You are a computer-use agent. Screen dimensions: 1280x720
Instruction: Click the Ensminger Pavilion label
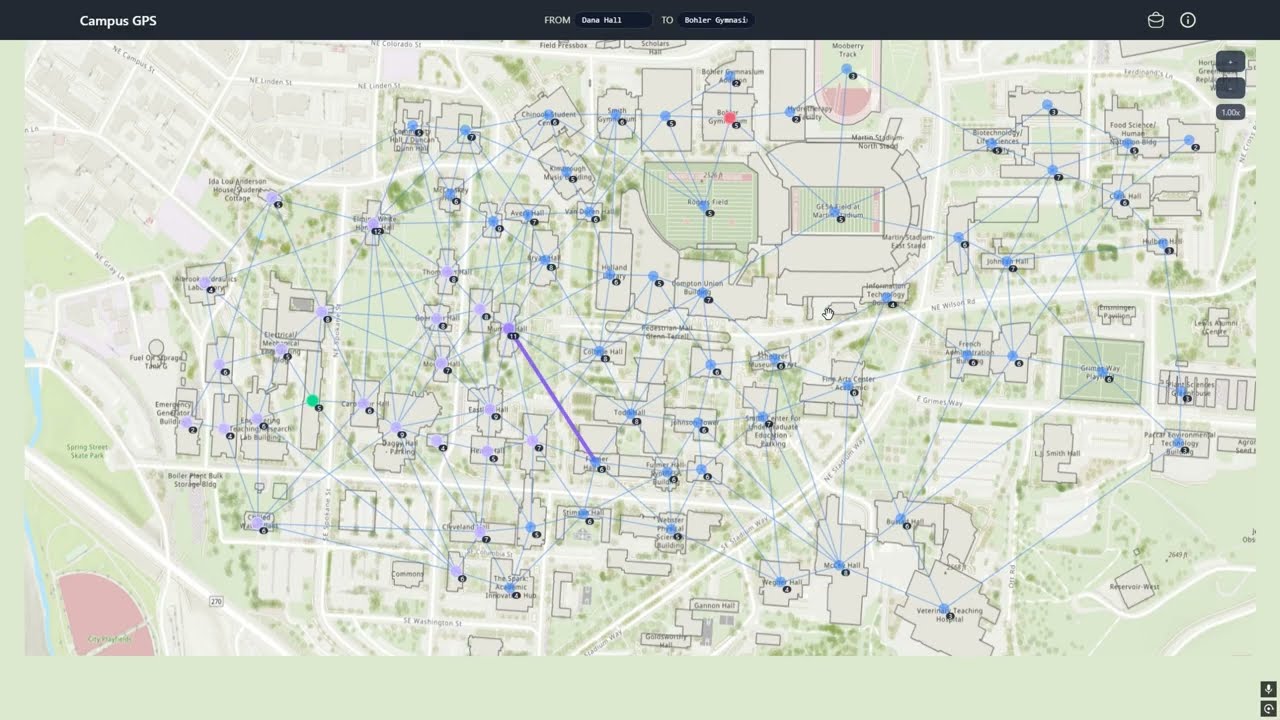[x=1117, y=311]
